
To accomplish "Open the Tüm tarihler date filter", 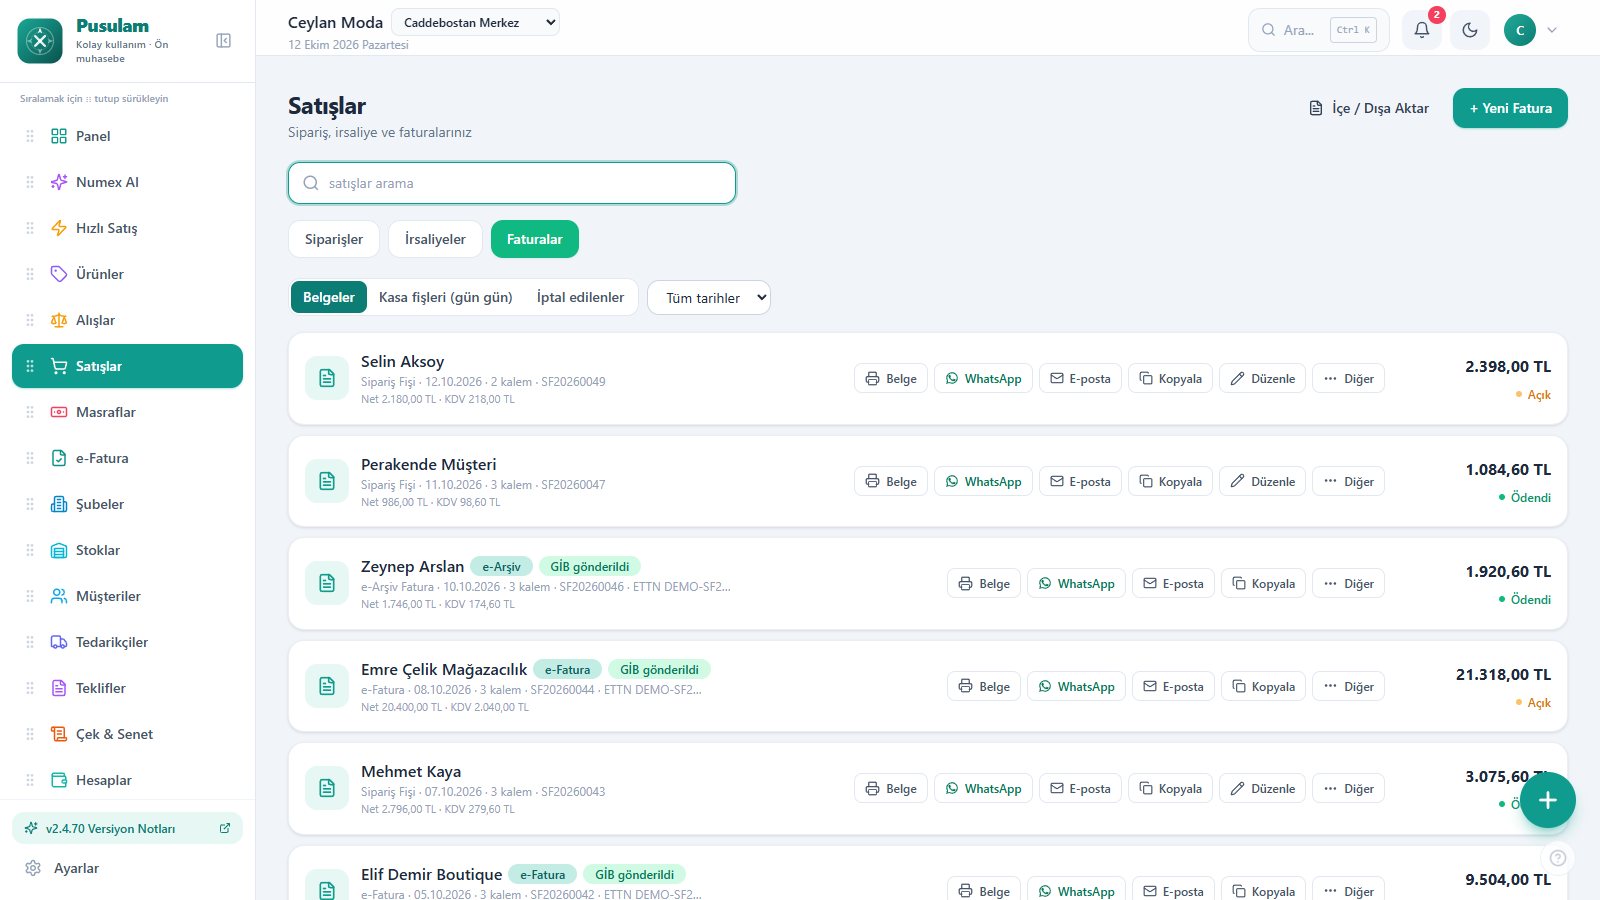I will coord(709,297).
